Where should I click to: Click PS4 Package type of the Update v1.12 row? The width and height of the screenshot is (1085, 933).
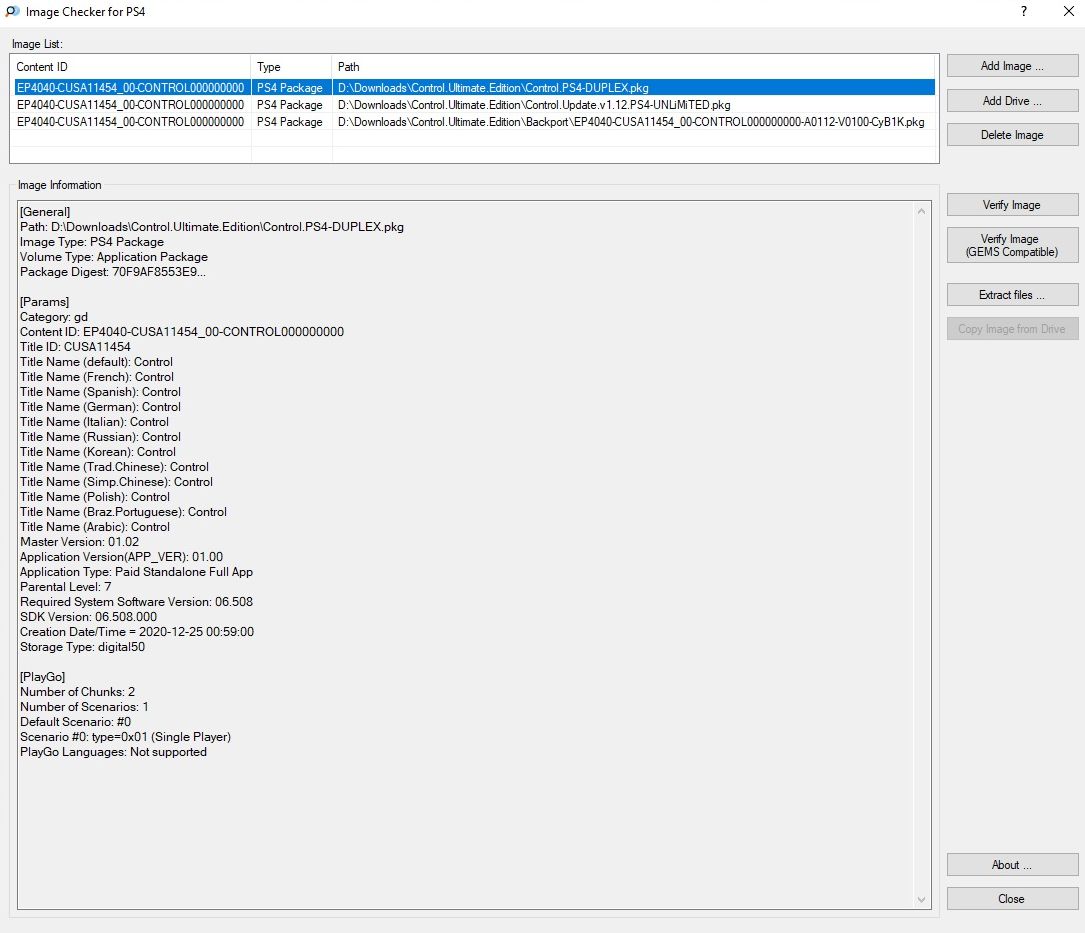tap(289, 105)
